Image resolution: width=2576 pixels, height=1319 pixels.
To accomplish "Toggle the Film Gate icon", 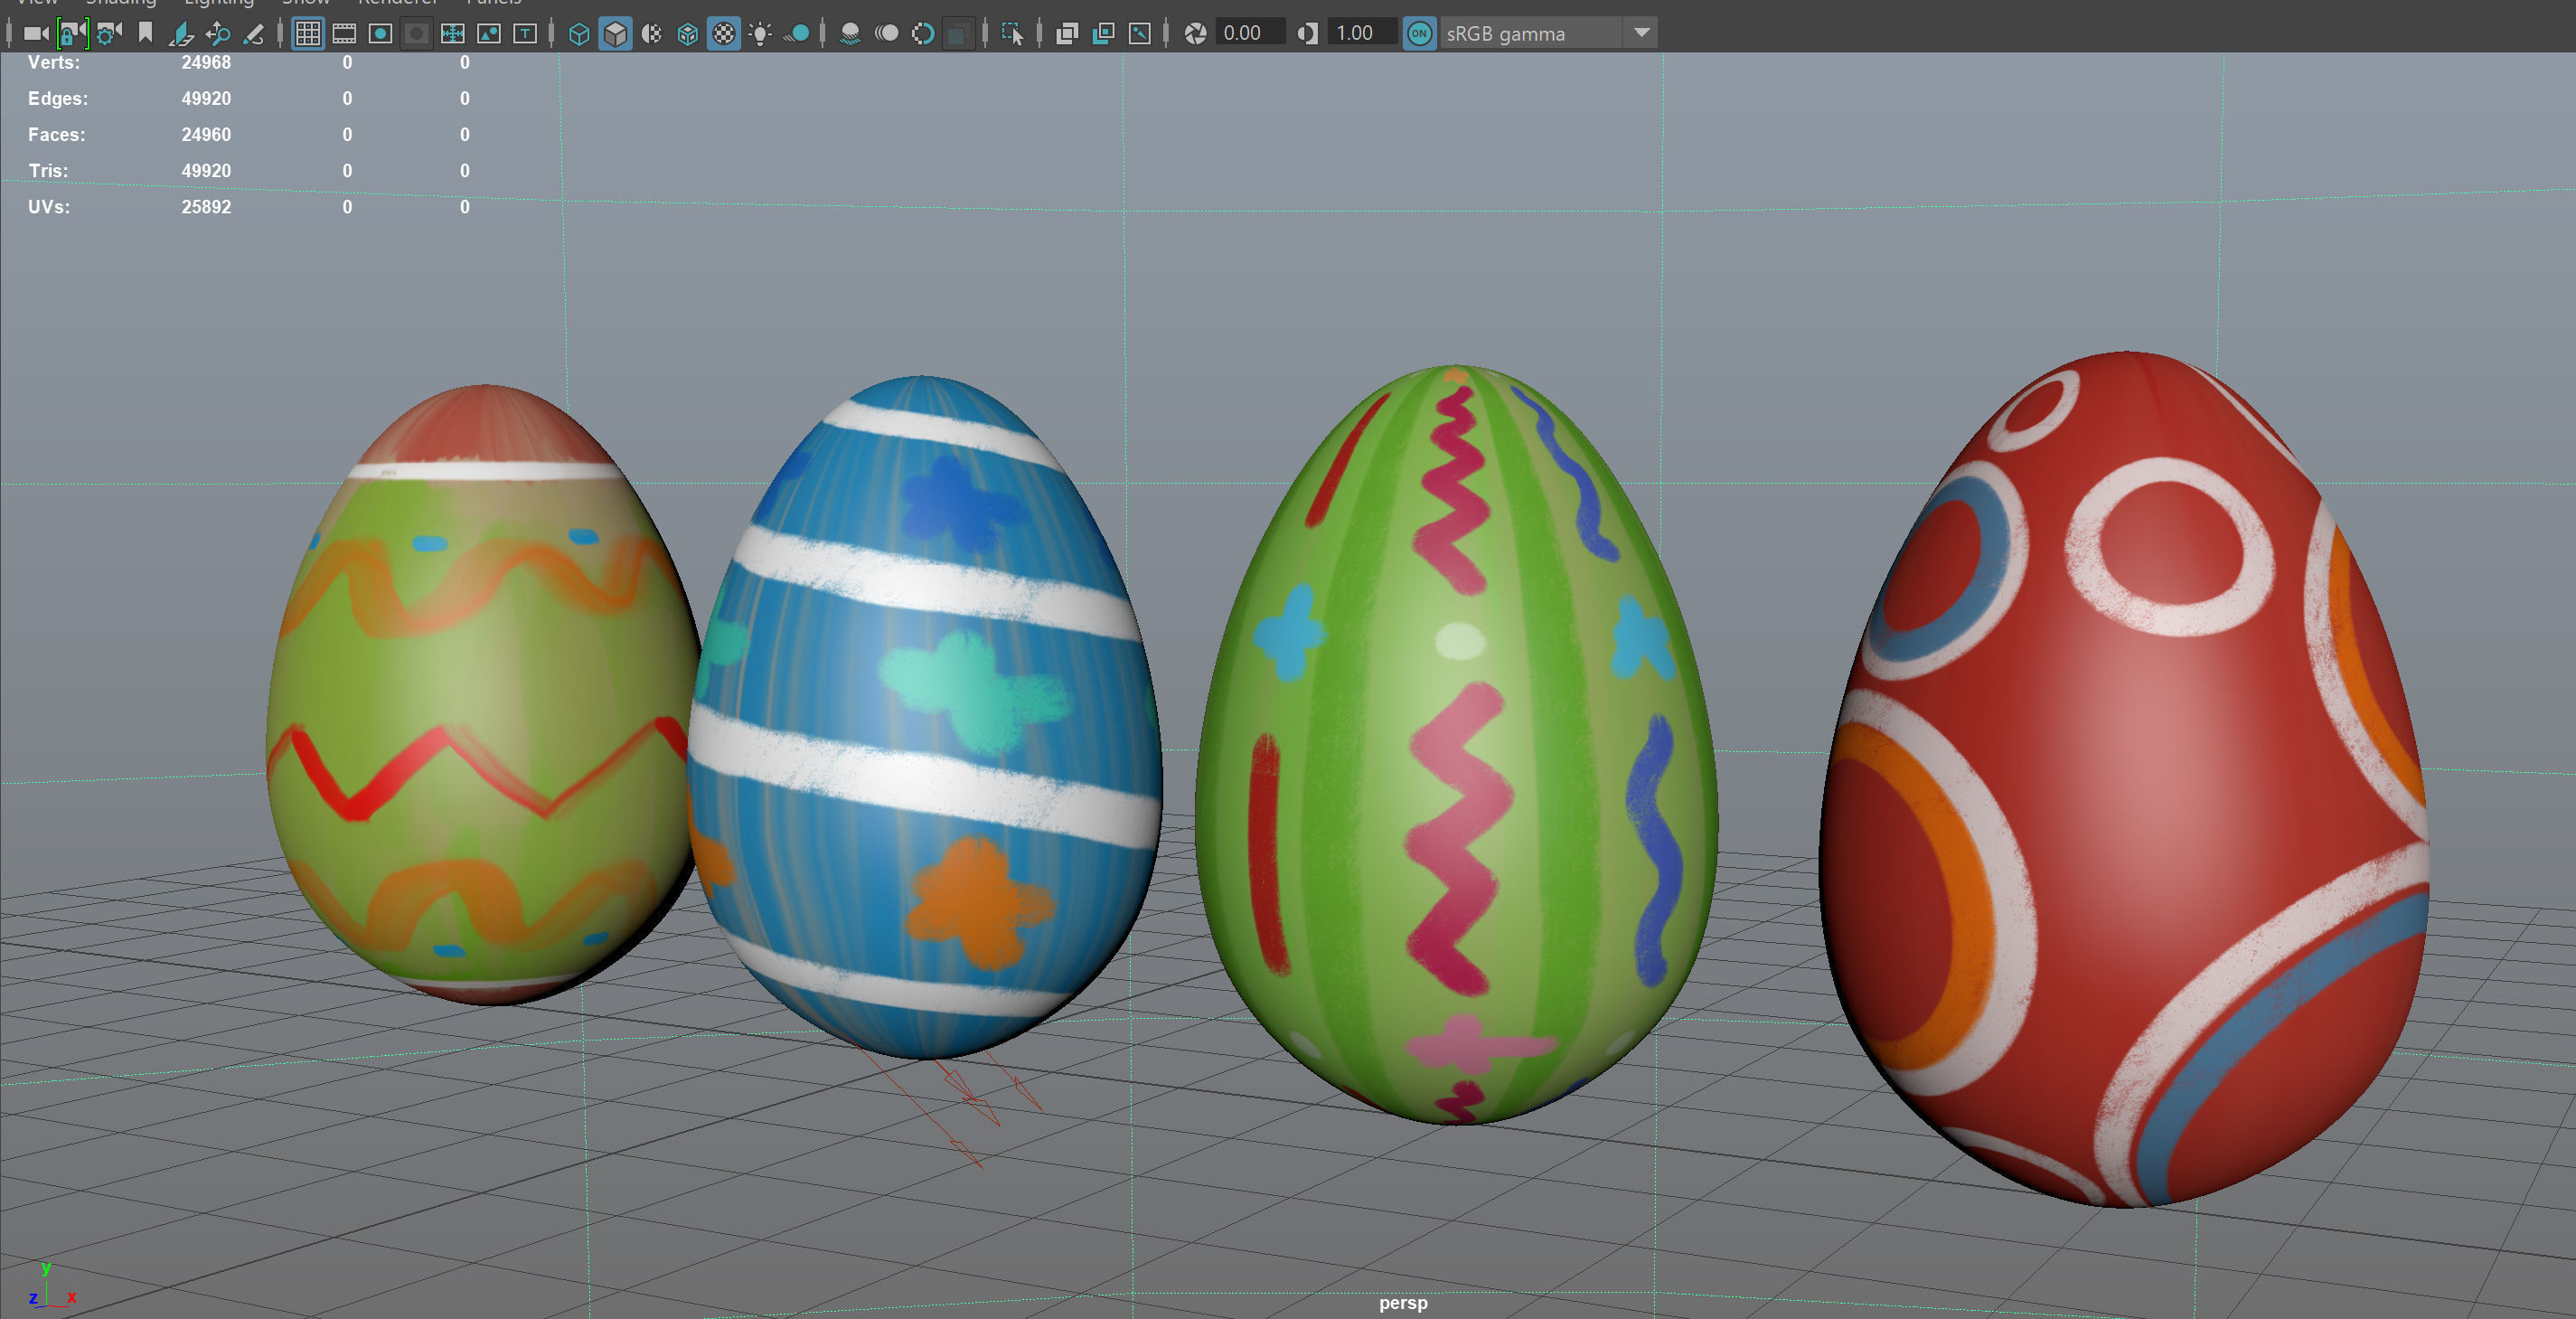I will (344, 33).
